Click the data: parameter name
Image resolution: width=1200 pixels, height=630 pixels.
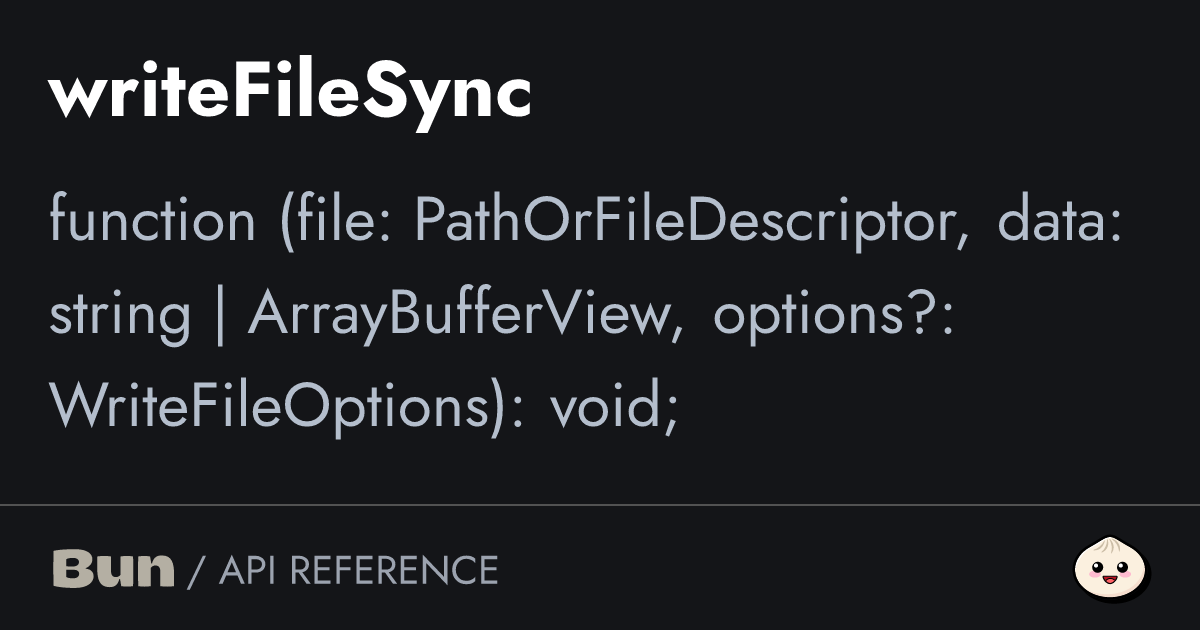1061,221
